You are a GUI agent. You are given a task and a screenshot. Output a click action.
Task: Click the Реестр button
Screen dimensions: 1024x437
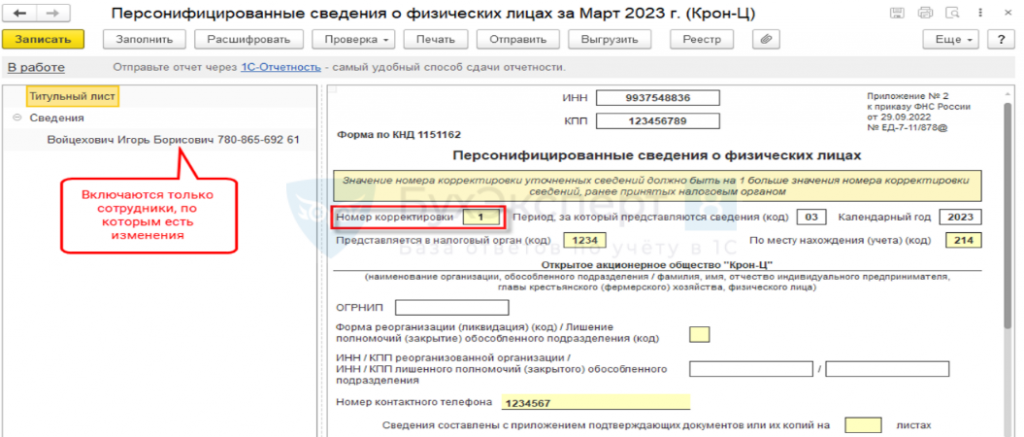point(702,39)
